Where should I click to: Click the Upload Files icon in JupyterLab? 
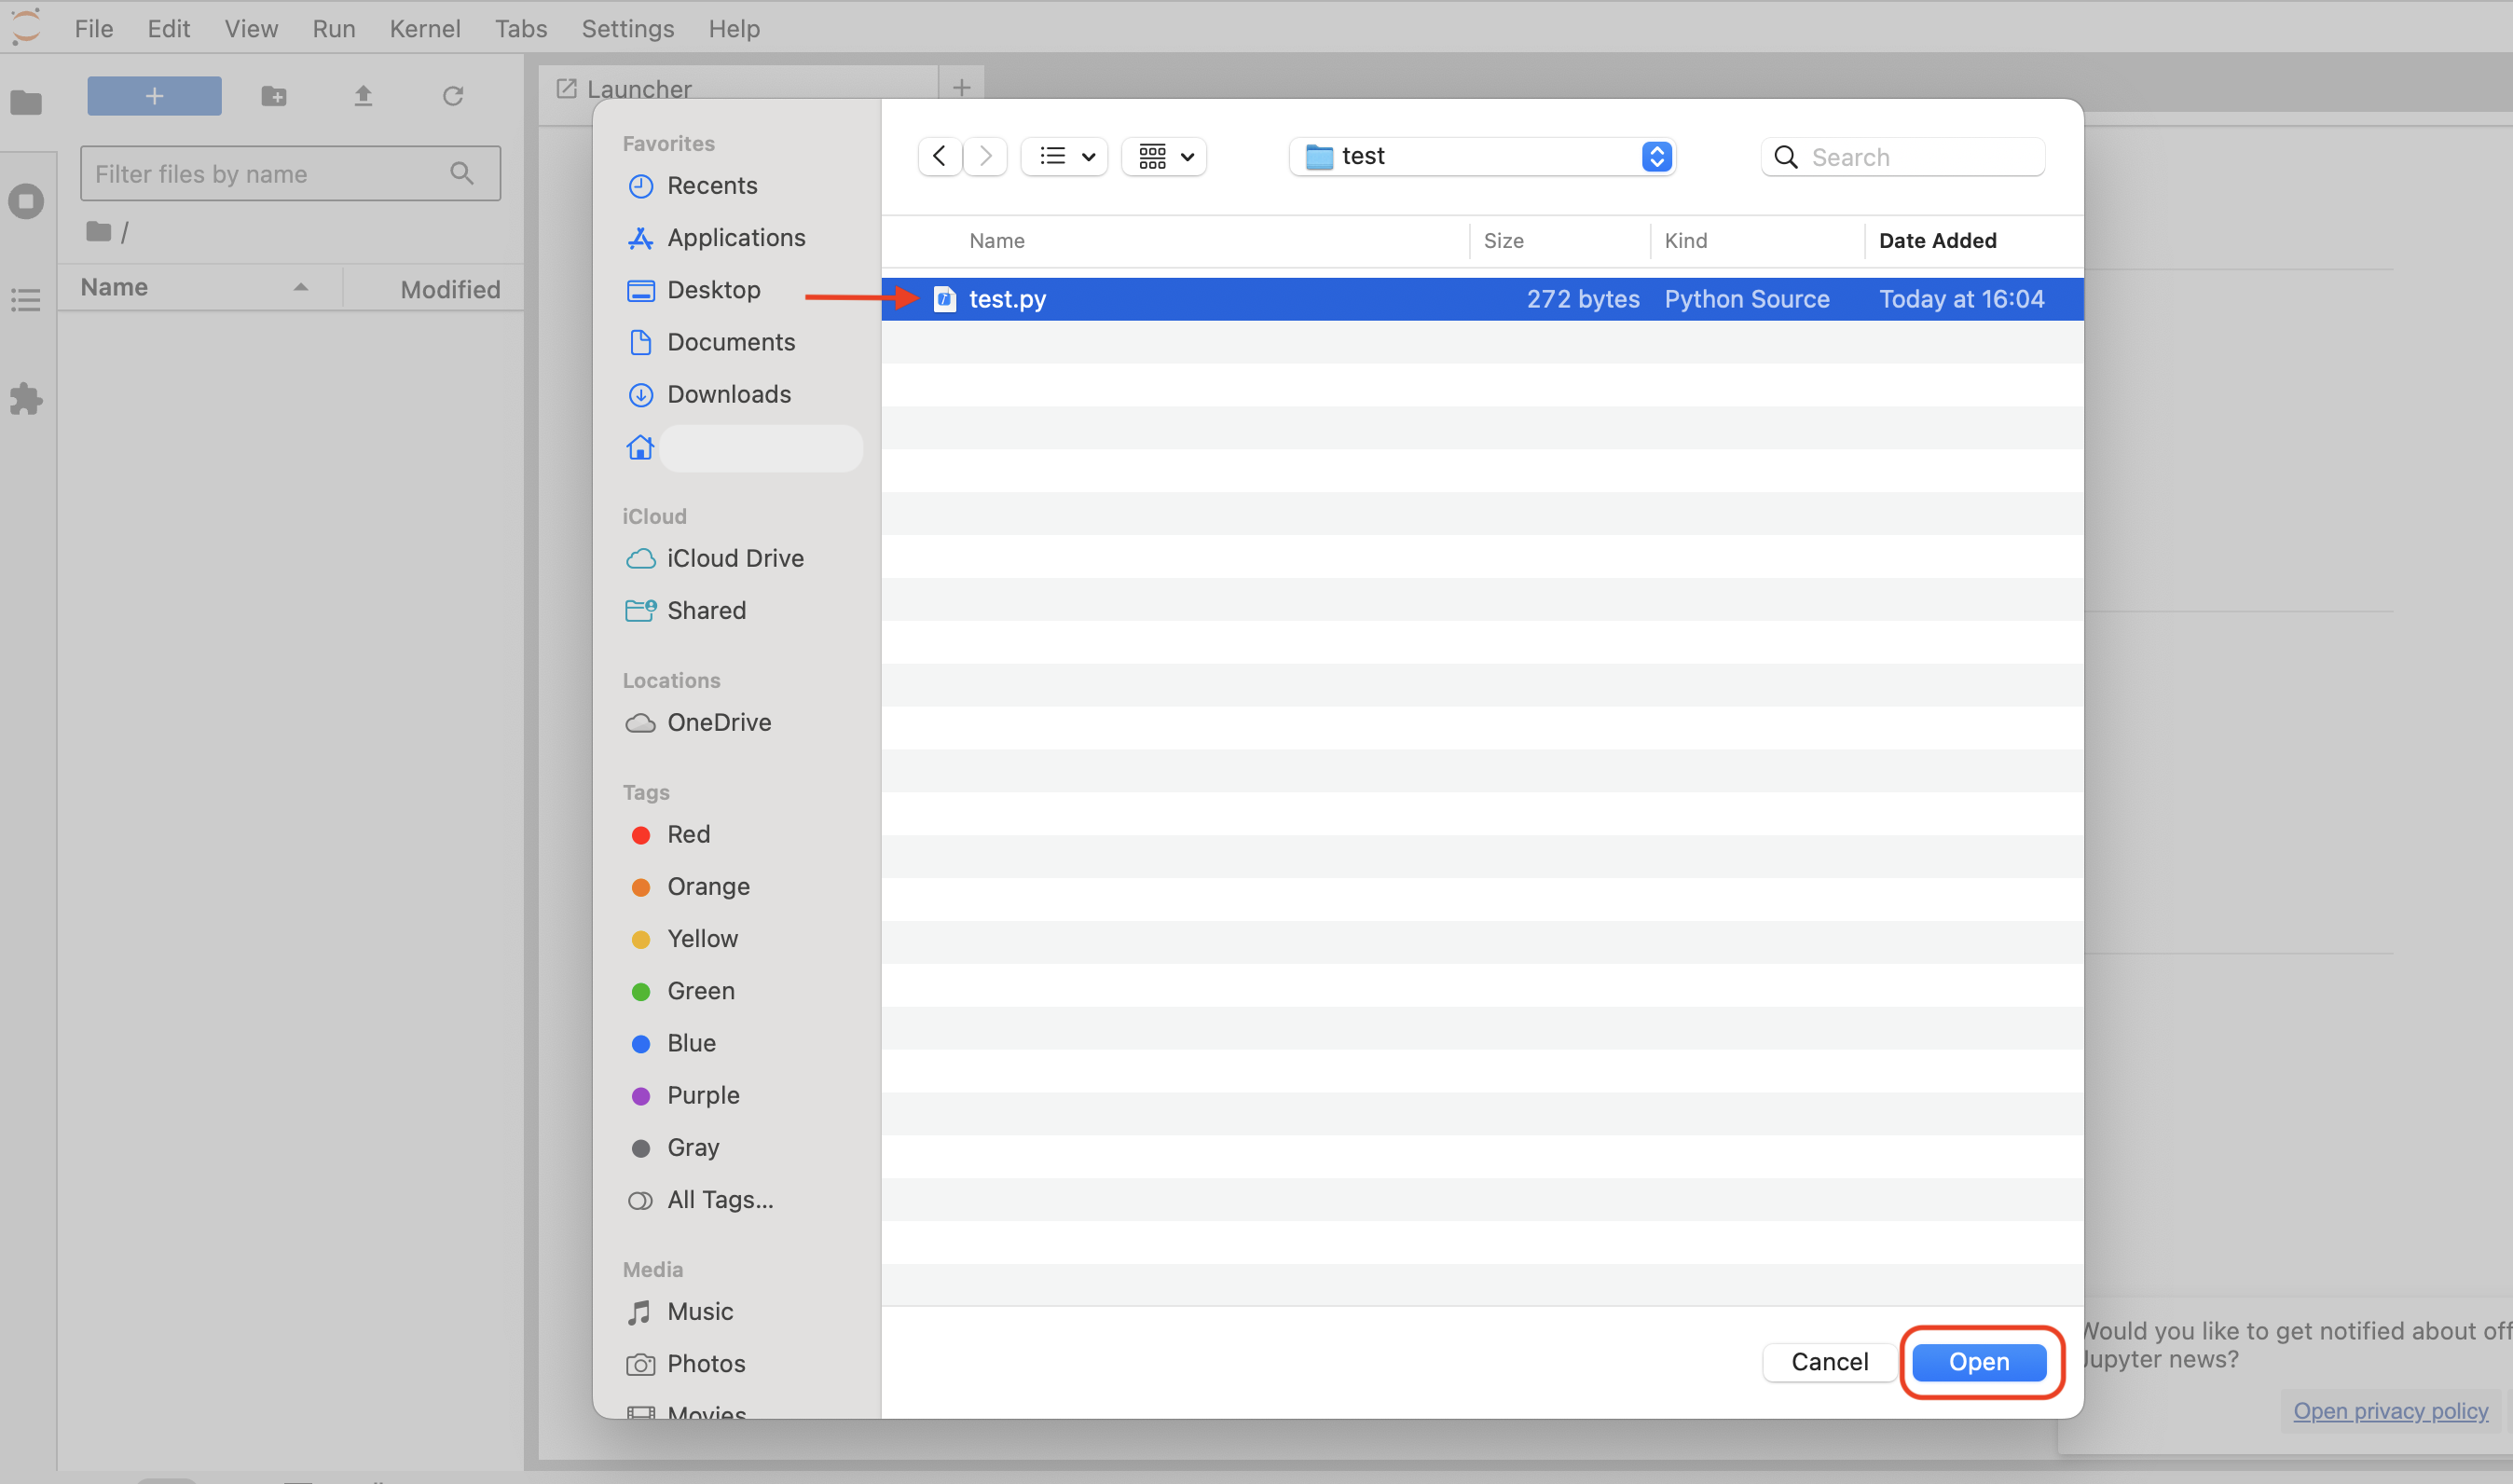point(363,96)
